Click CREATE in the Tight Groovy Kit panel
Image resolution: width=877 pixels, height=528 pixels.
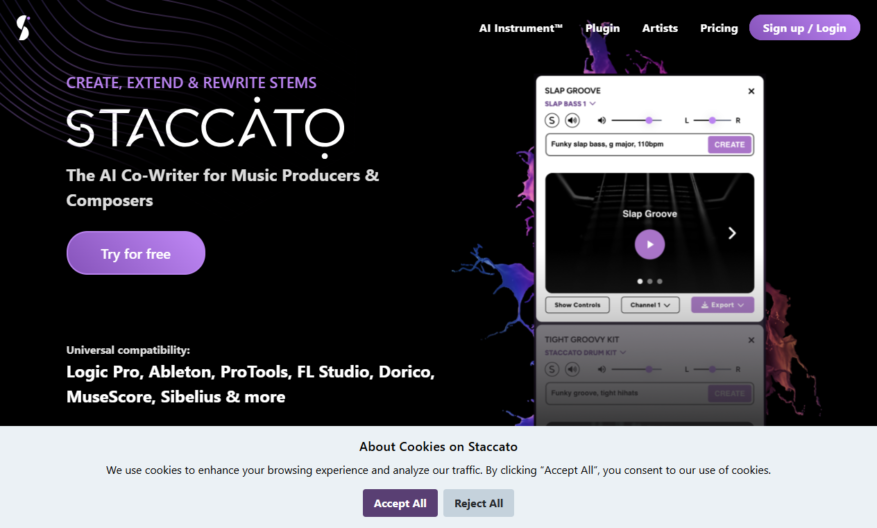(x=729, y=393)
